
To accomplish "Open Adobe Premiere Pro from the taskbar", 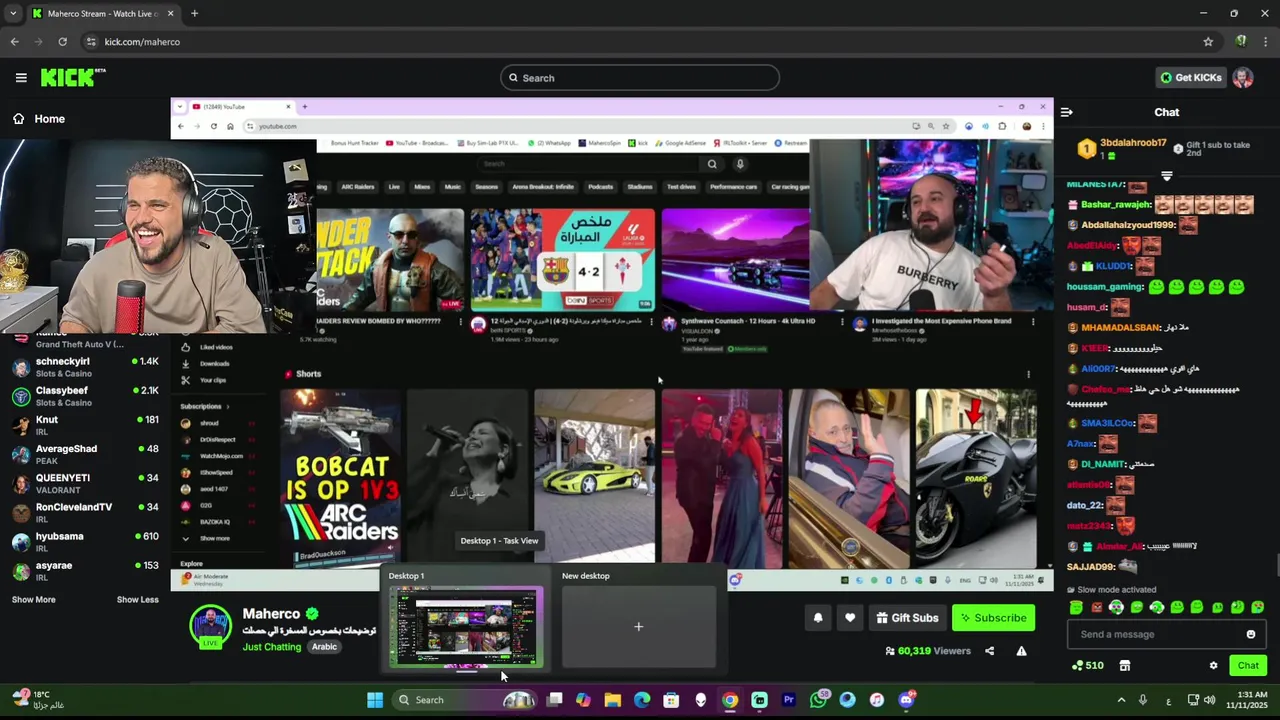I will coord(789,700).
